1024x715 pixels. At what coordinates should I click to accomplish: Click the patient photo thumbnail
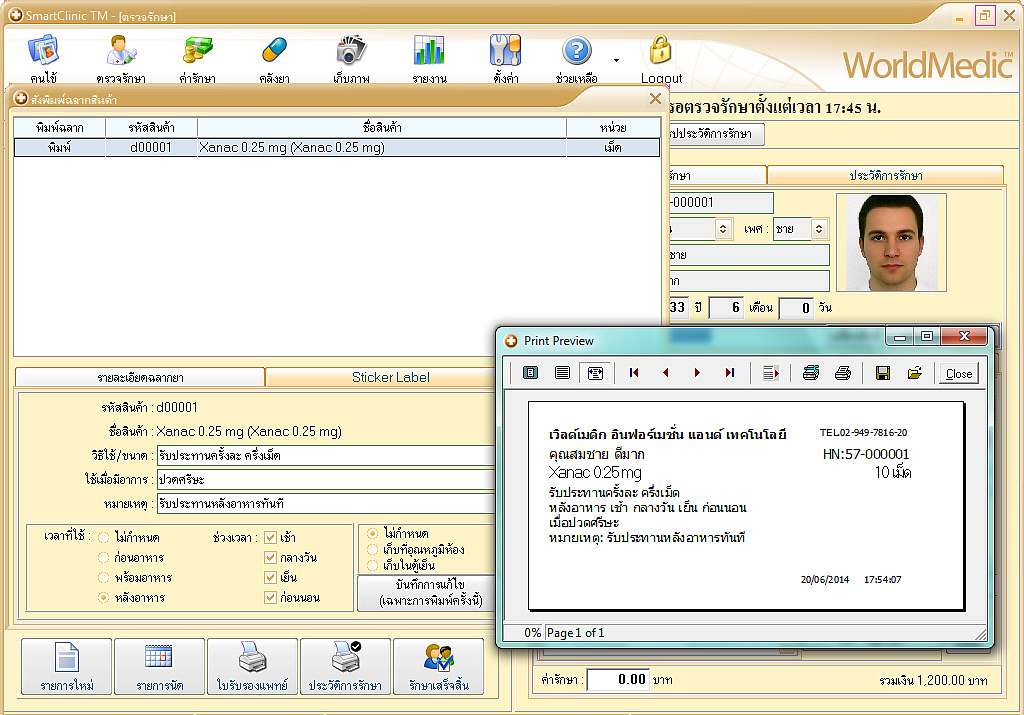(891, 242)
